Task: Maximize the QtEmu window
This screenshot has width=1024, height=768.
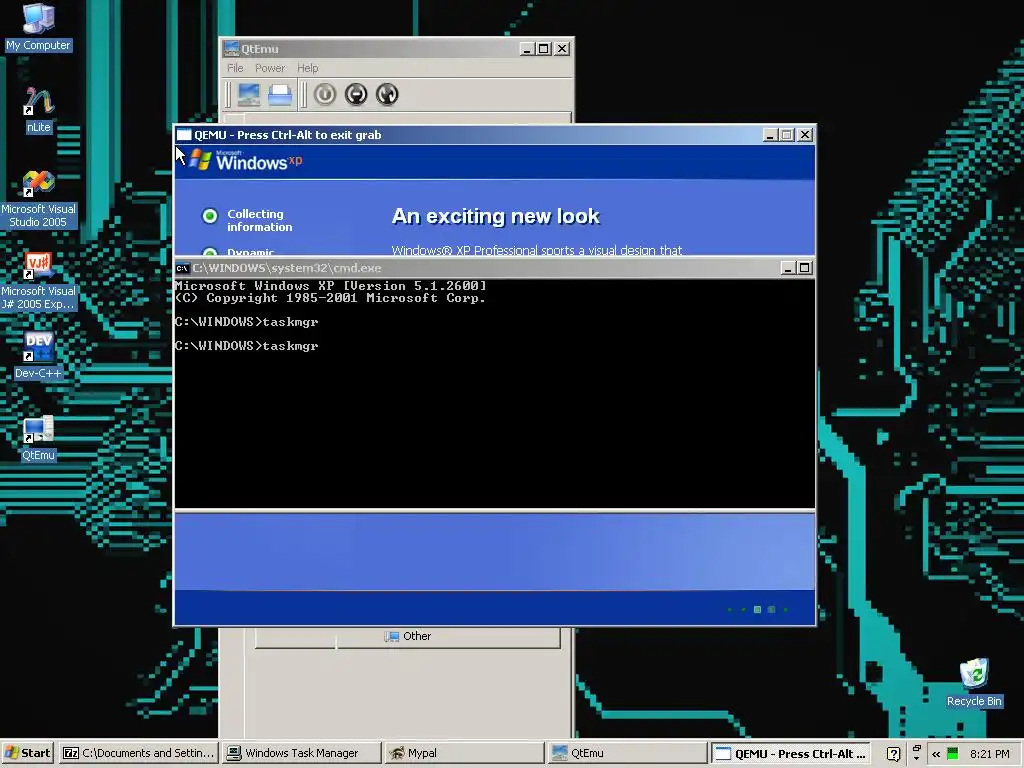Action: pos(543,49)
